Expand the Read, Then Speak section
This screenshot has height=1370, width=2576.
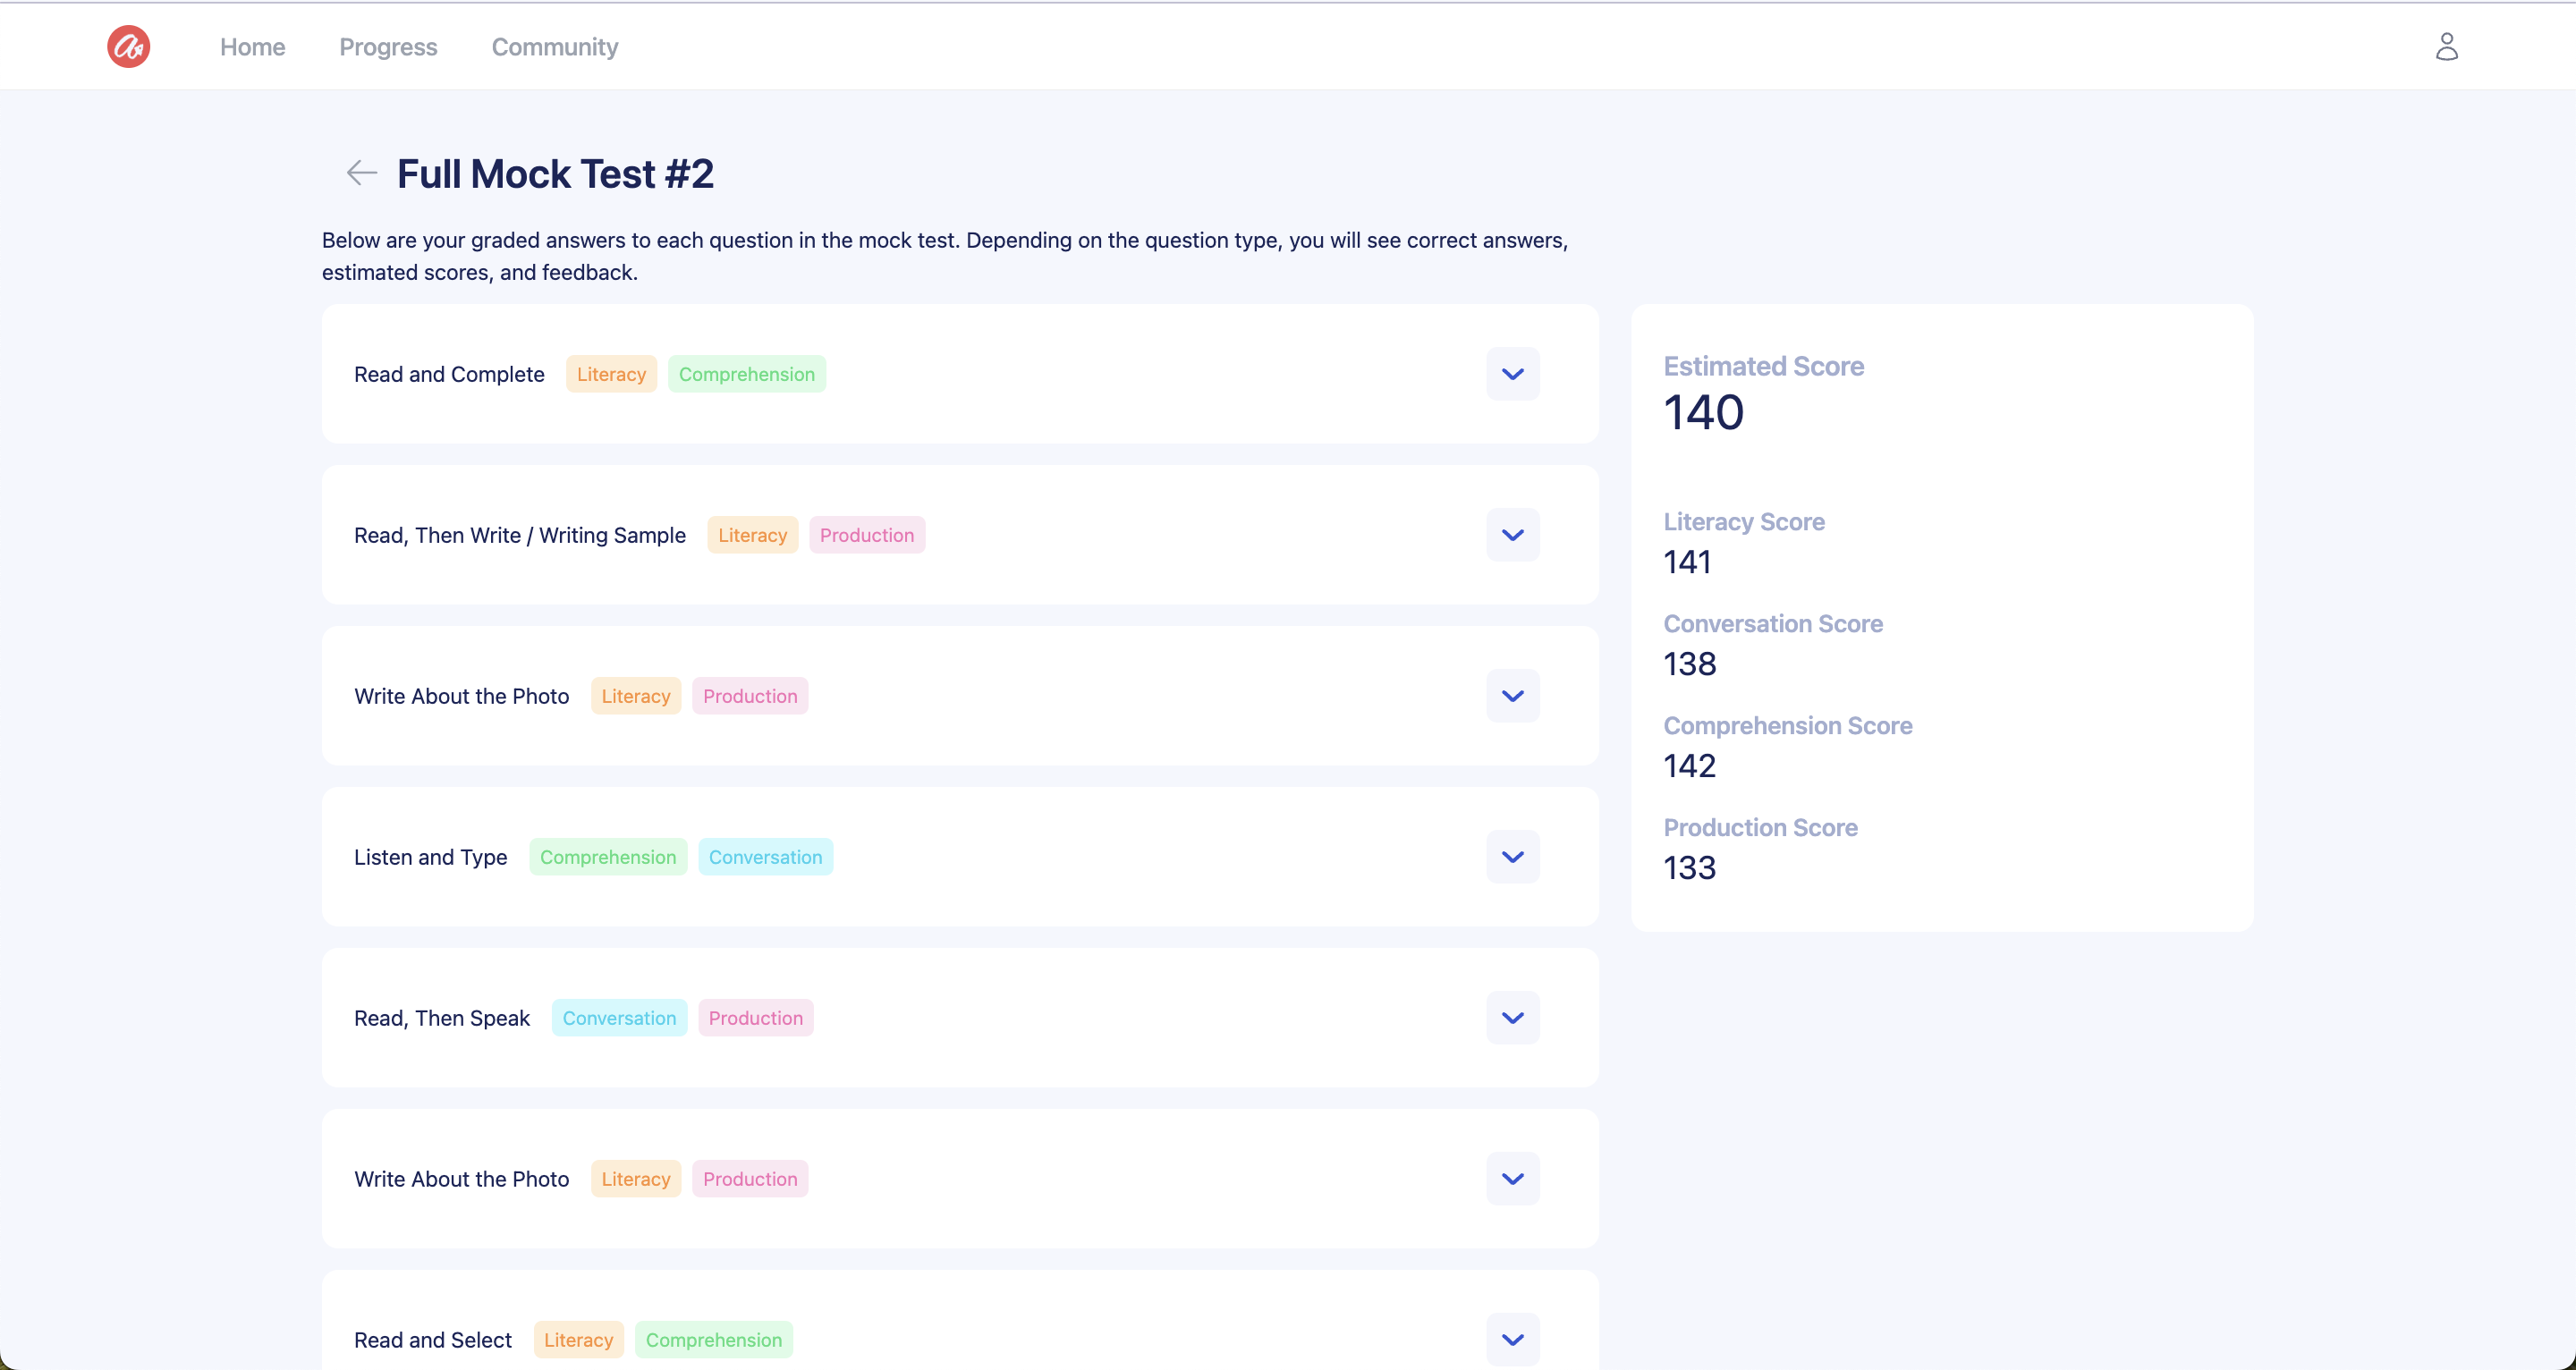click(x=1512, y=1018)
